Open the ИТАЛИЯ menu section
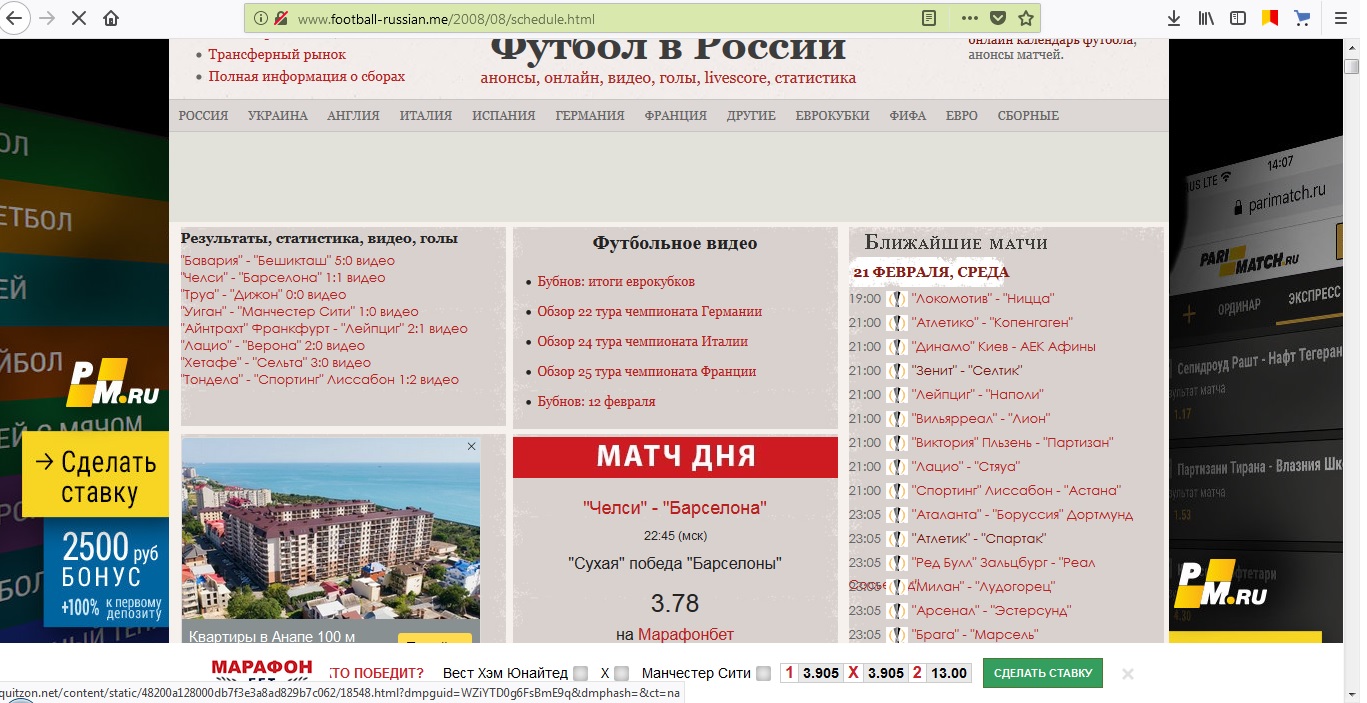 point(426,116)
